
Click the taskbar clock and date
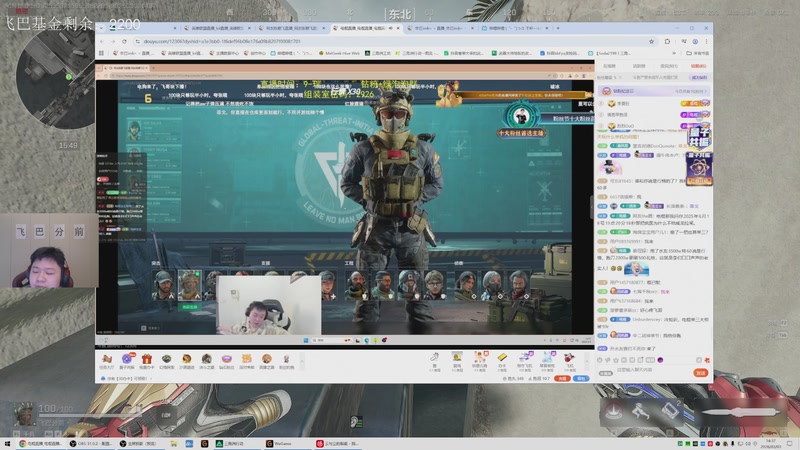(x=771, y=442)
